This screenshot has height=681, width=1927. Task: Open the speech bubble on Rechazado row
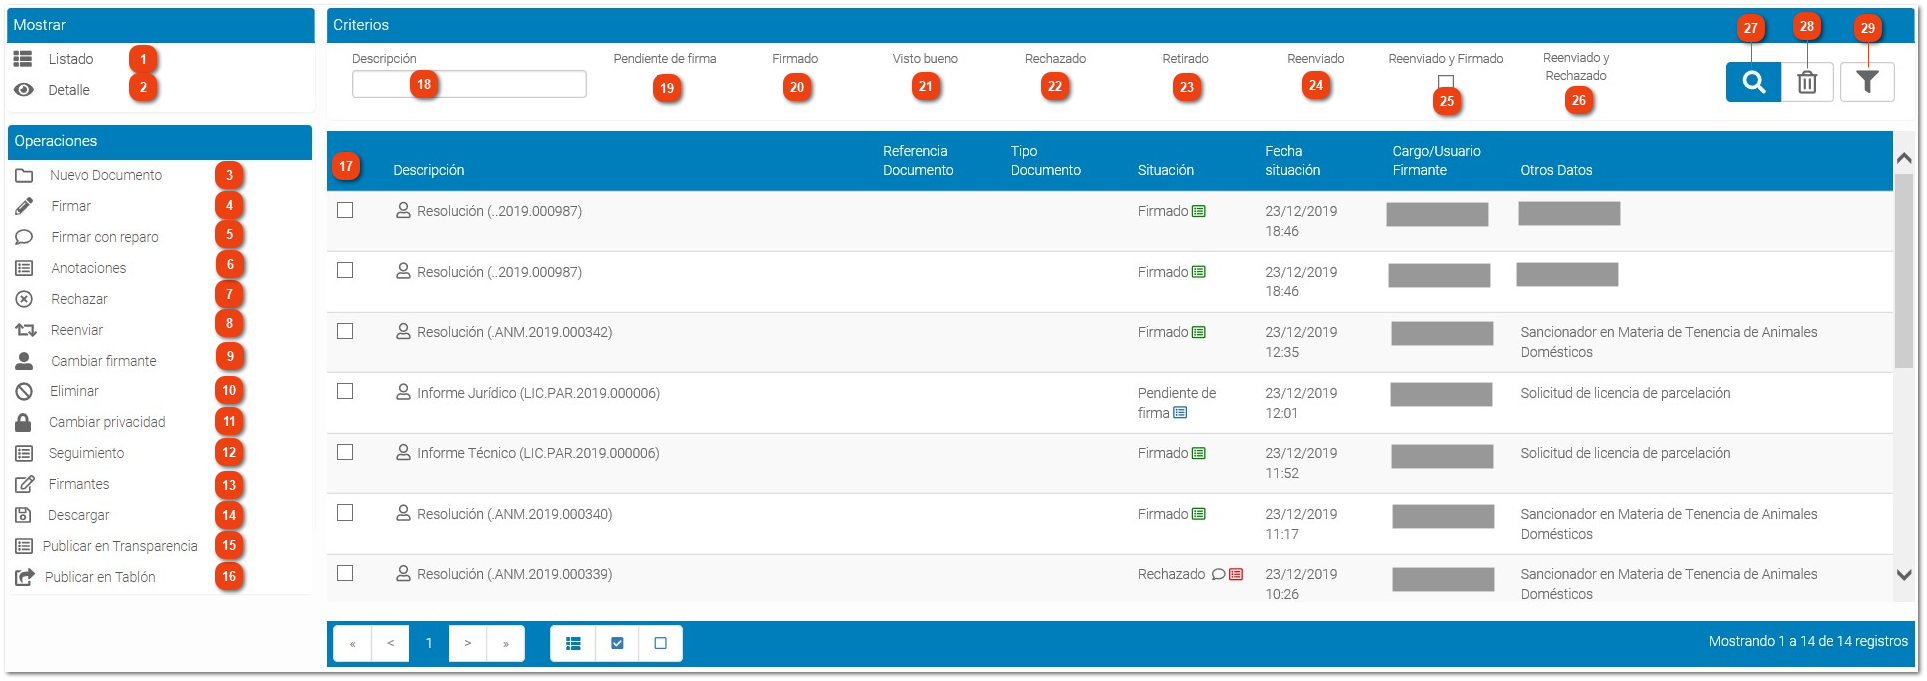point(1218,575)
